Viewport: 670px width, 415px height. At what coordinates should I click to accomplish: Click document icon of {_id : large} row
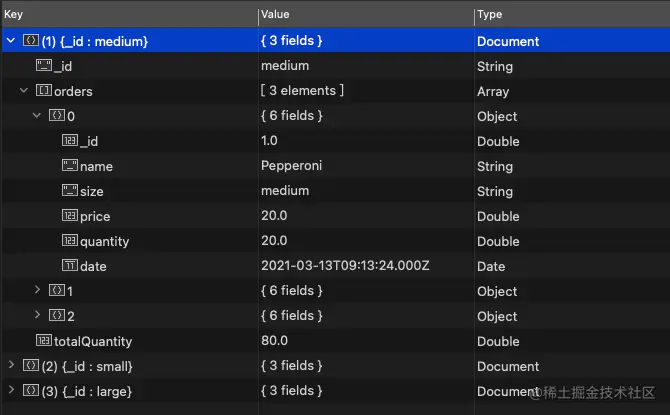31,390
